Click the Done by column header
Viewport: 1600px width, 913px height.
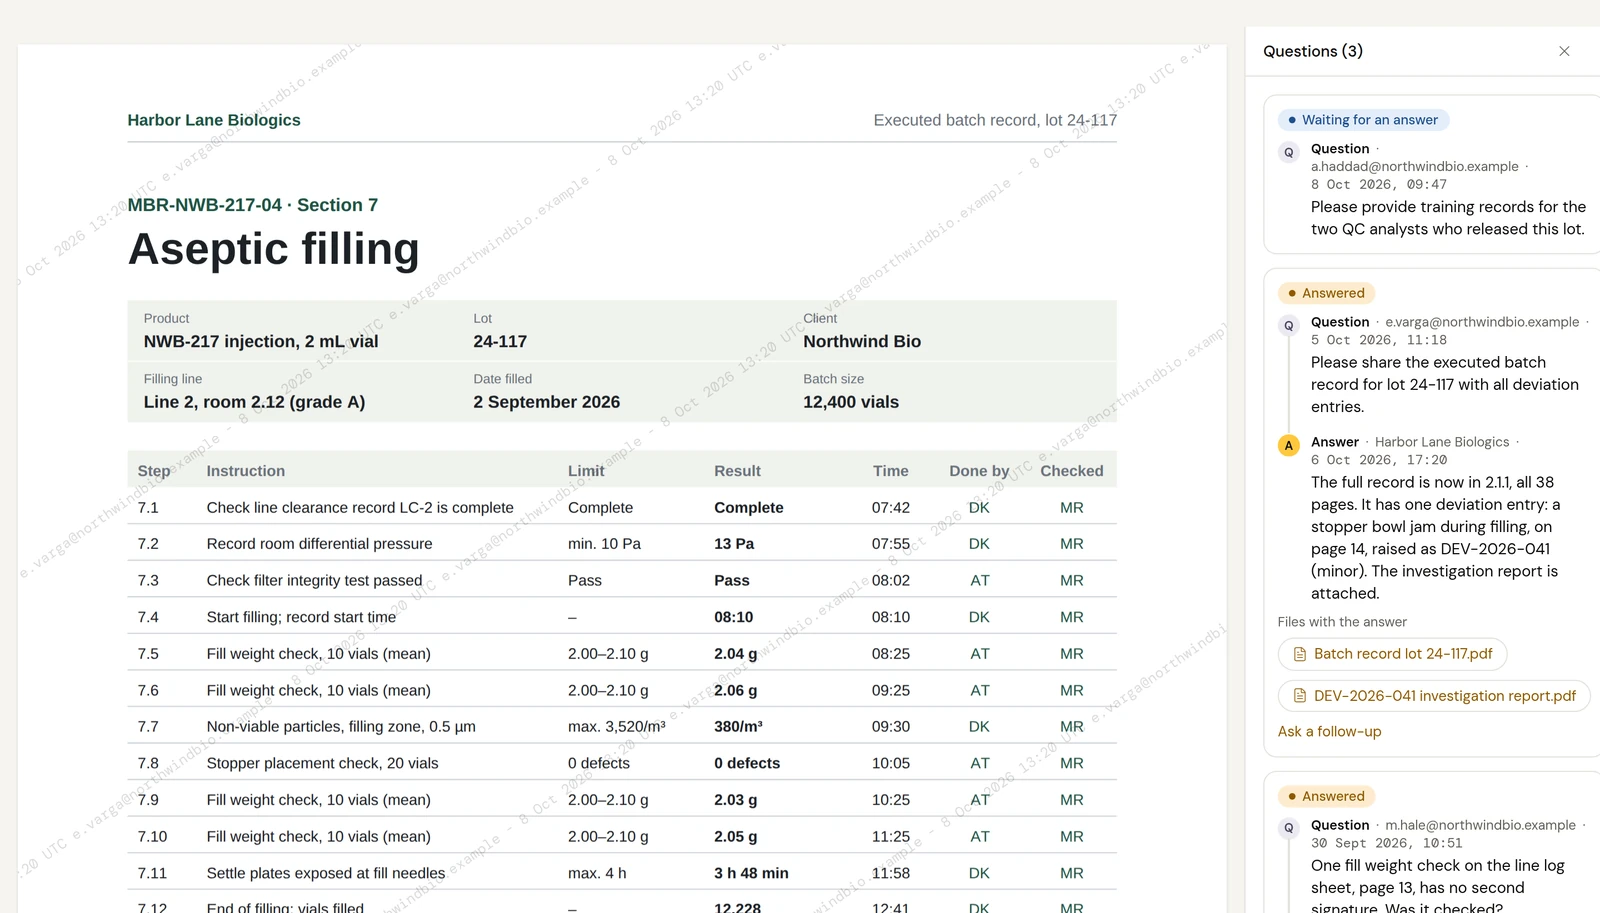(979, 471)
